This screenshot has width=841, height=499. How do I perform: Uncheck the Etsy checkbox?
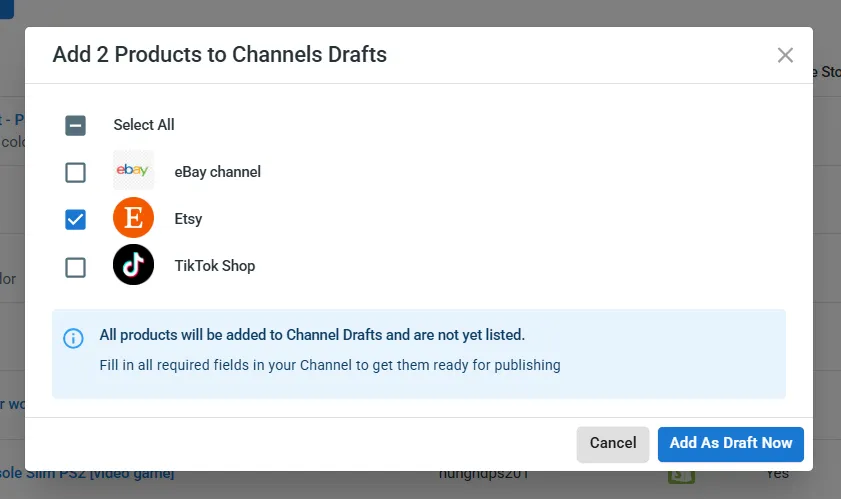pos(76,219)
